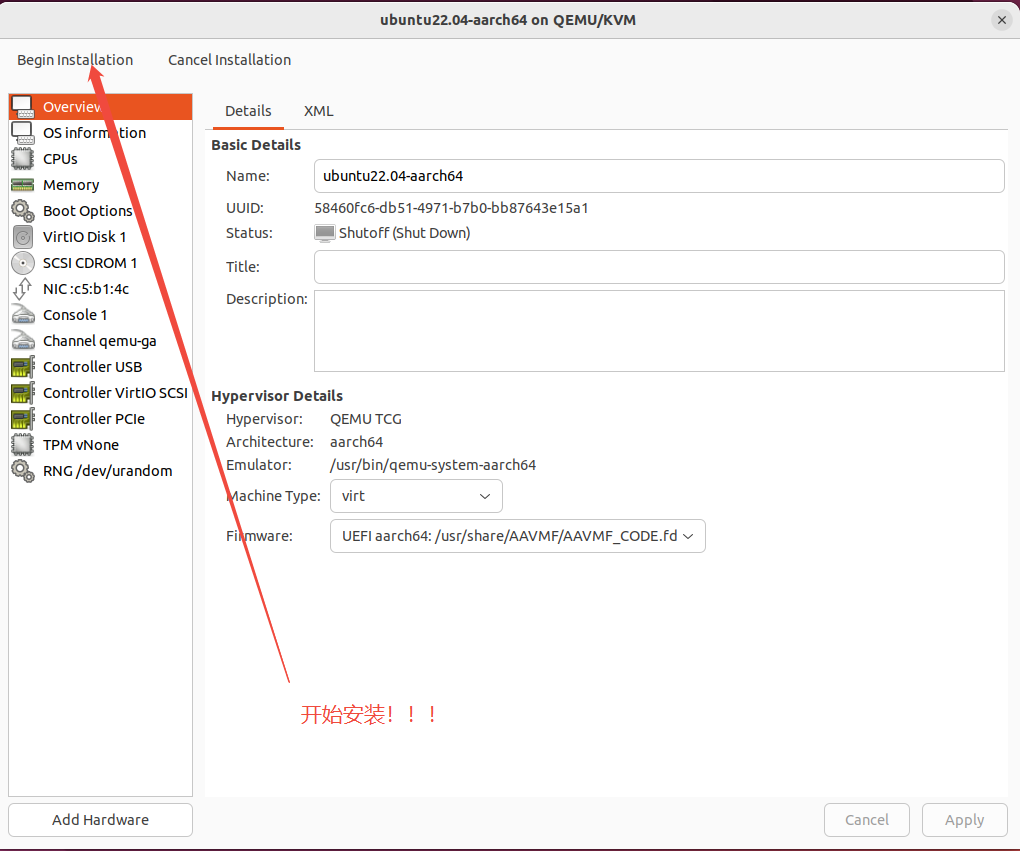
Task: Select the NIC :c5:b1:4c network icon
Action: click(23, 289)
